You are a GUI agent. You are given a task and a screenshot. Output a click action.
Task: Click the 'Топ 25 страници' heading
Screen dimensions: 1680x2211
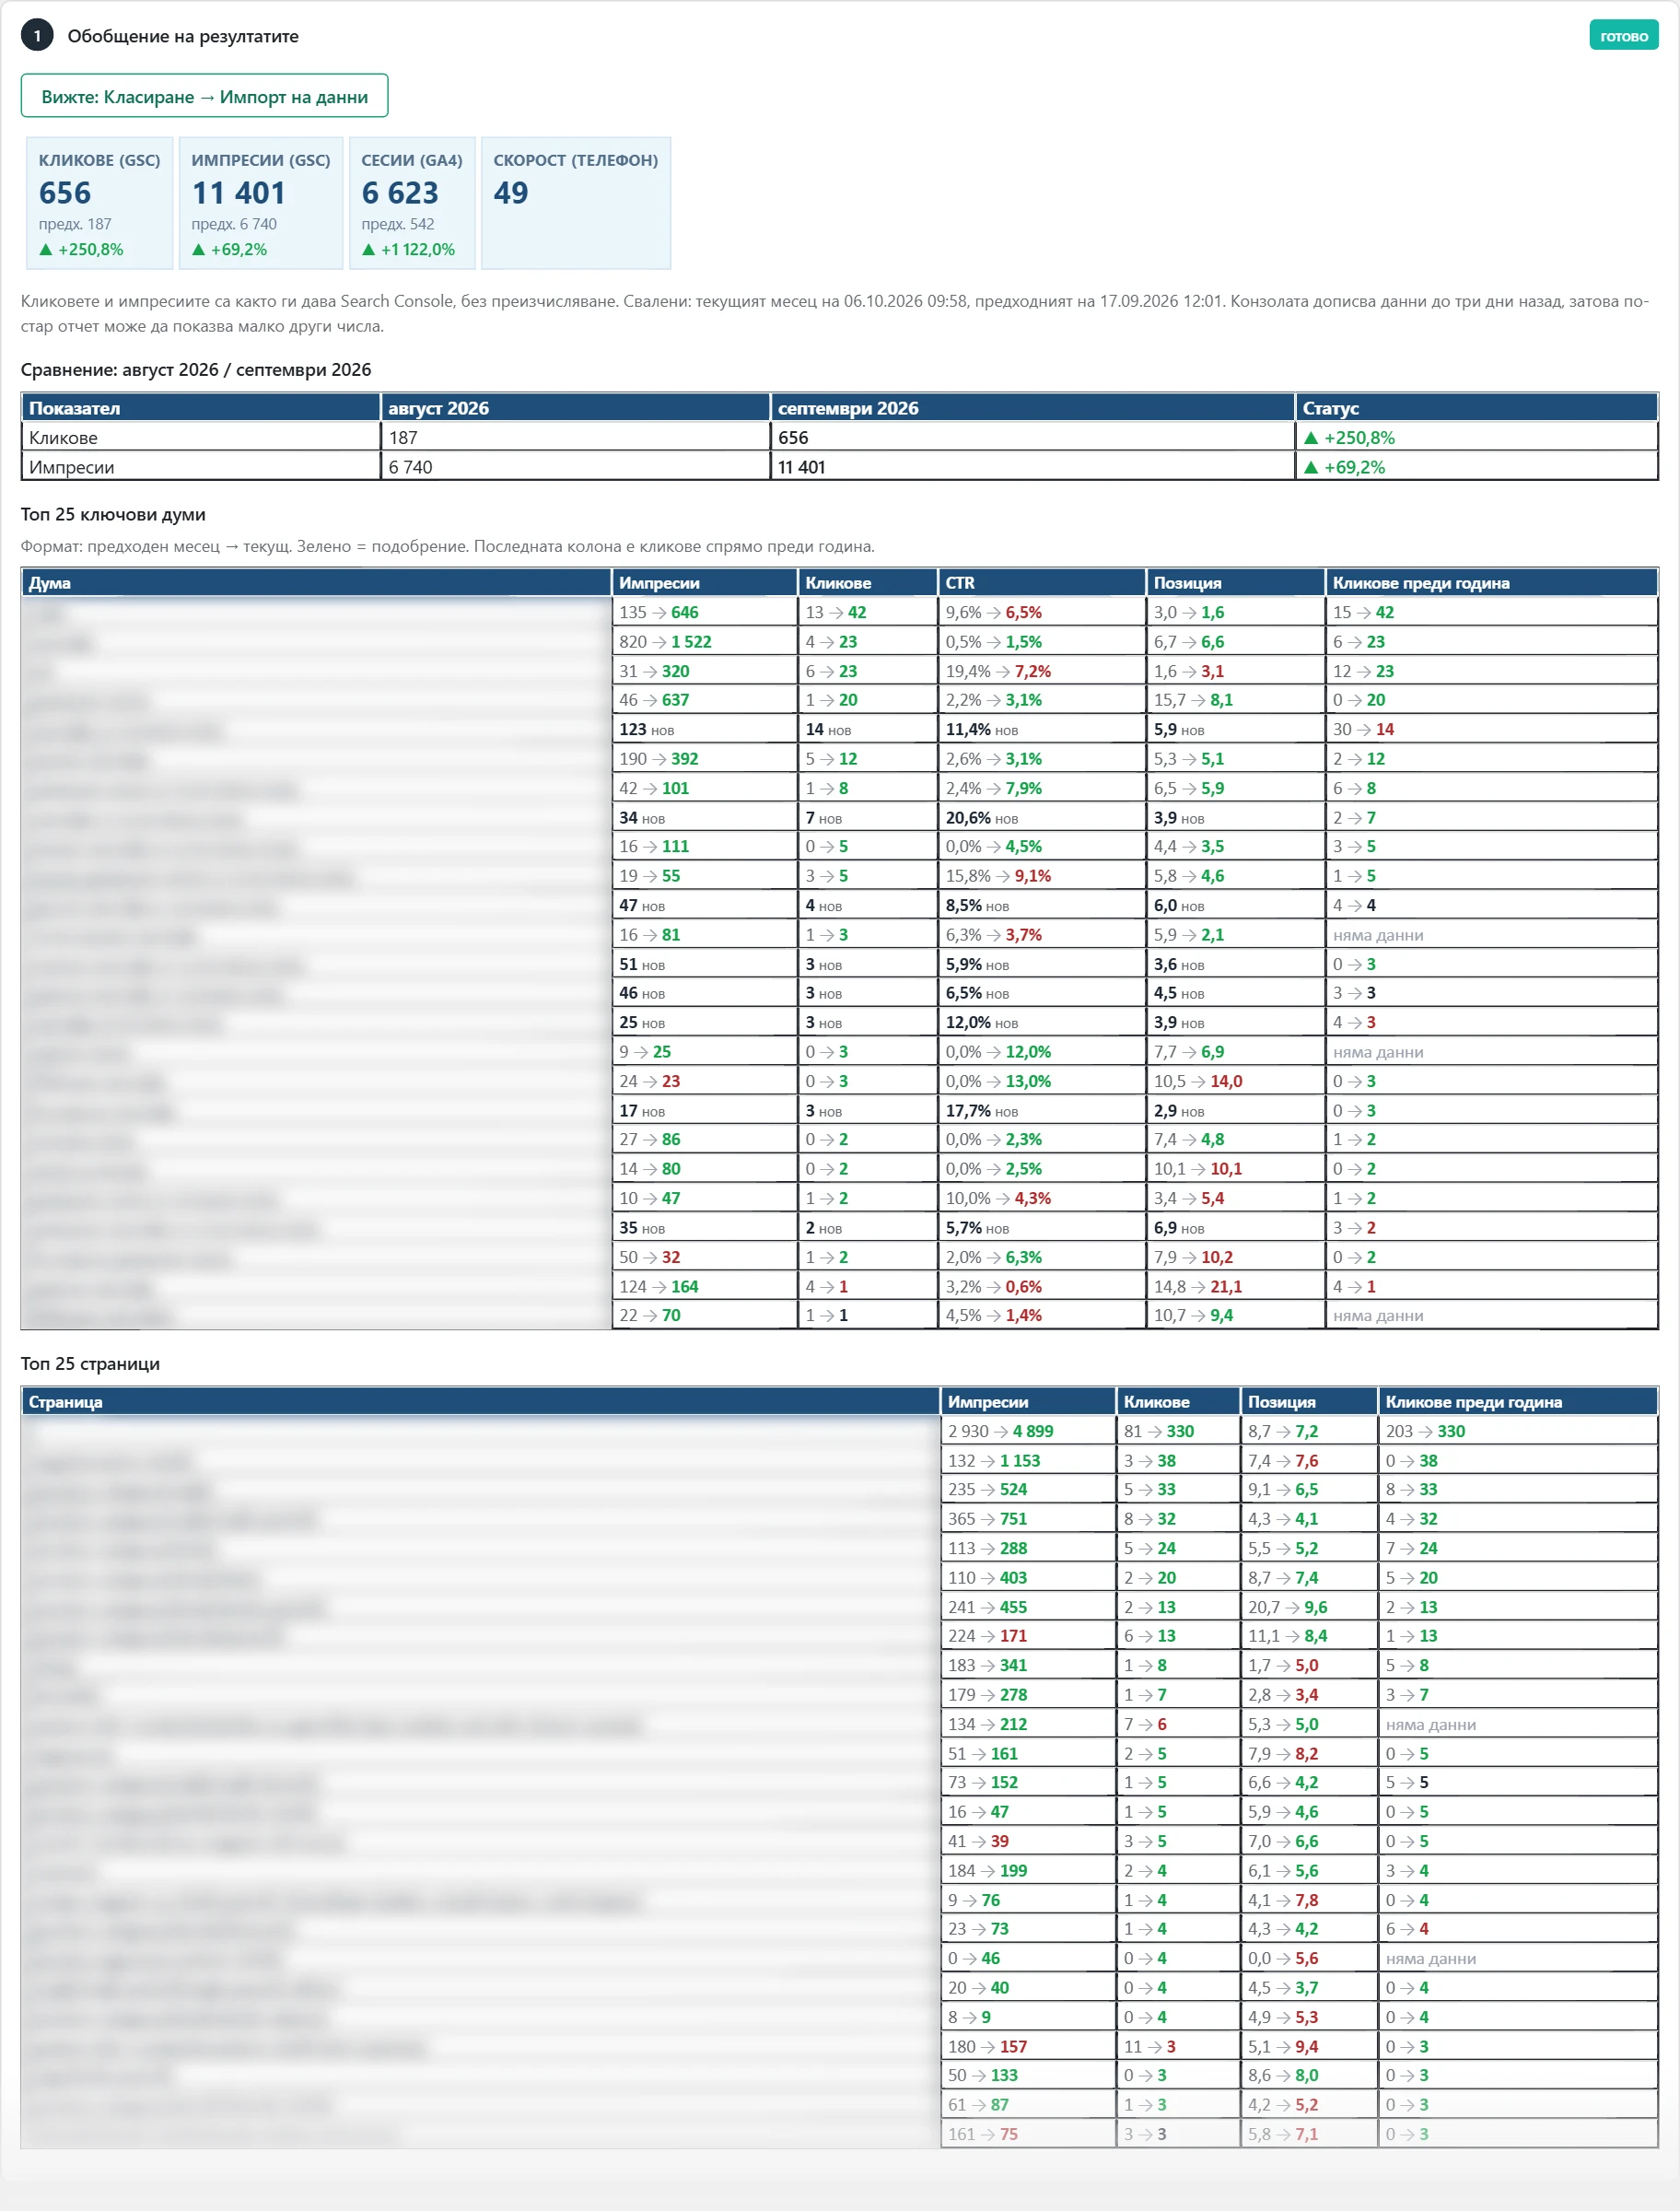pyautogui.click(x=90, y=1364)
